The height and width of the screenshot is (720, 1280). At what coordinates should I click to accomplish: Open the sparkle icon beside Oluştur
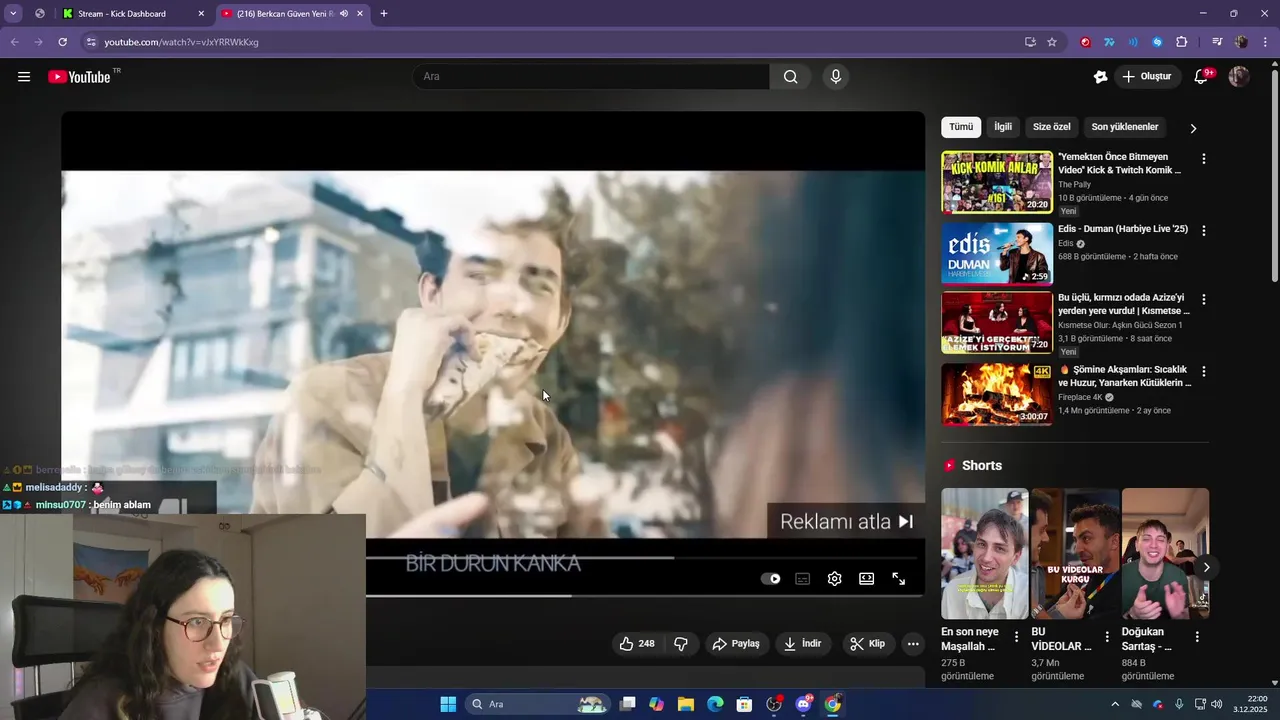tap(1101, 77)
